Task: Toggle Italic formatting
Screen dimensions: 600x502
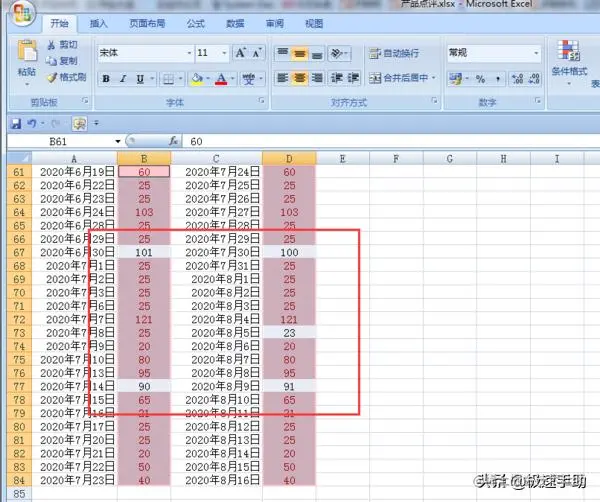Action: click(123, 79)
